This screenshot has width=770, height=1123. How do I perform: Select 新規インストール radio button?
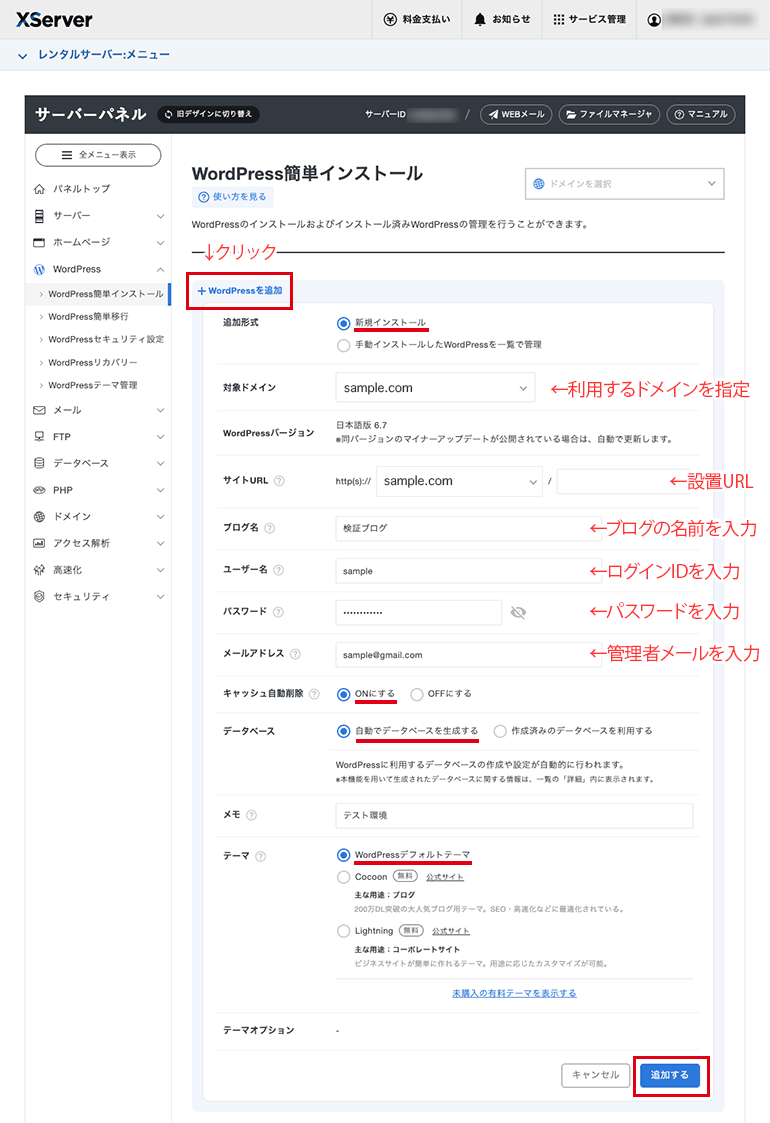[343, 323]
